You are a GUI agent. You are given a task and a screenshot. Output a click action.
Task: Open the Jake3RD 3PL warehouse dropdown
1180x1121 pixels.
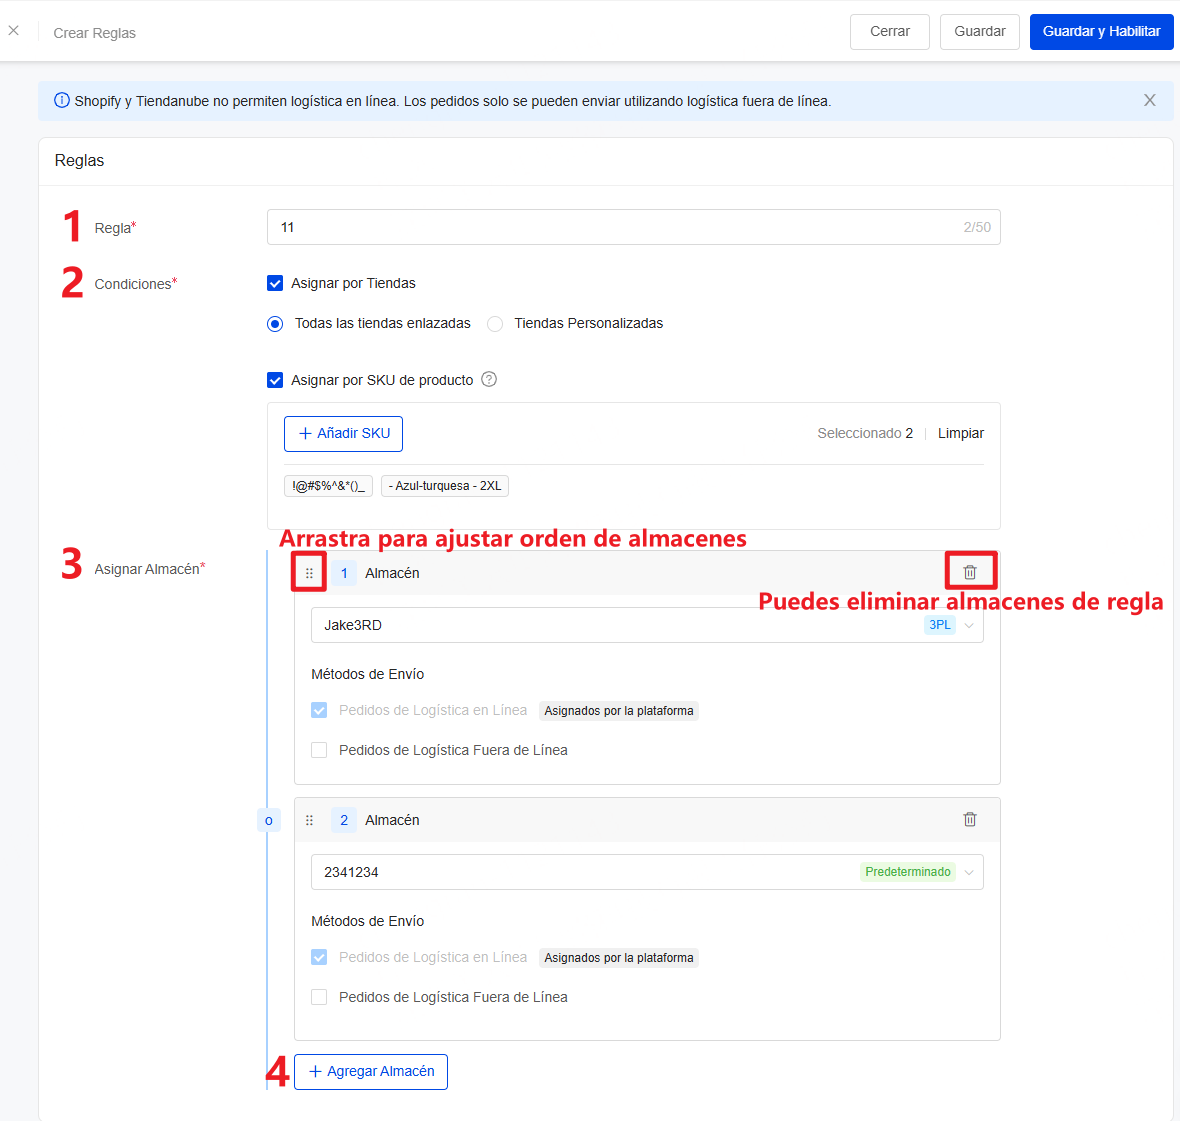point(967,624)
